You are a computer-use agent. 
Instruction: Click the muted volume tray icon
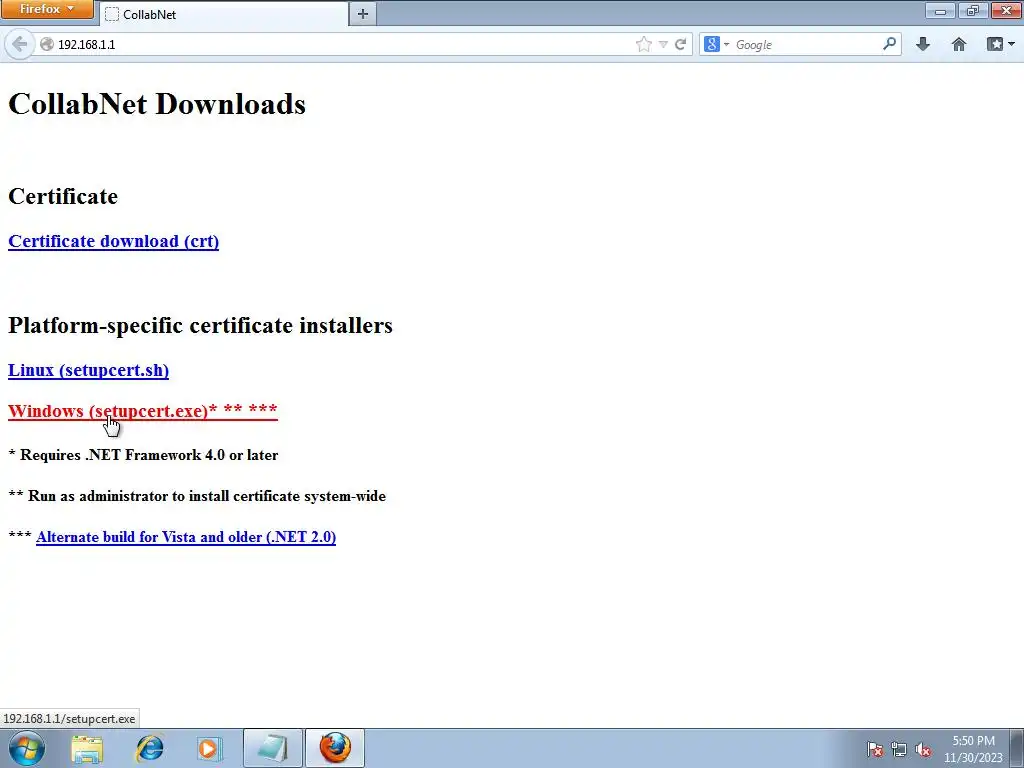pyautogui.click(x=923, y=749)
